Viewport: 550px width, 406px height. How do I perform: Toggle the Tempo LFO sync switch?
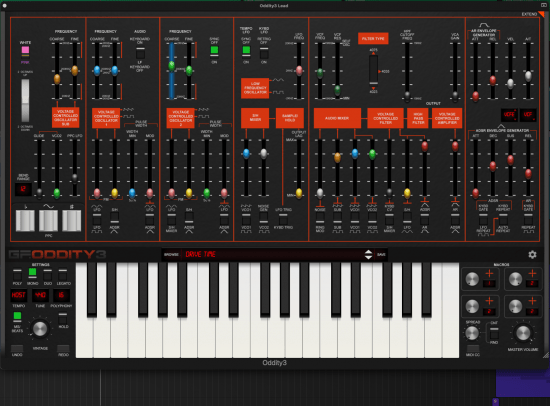coord(246,51)
